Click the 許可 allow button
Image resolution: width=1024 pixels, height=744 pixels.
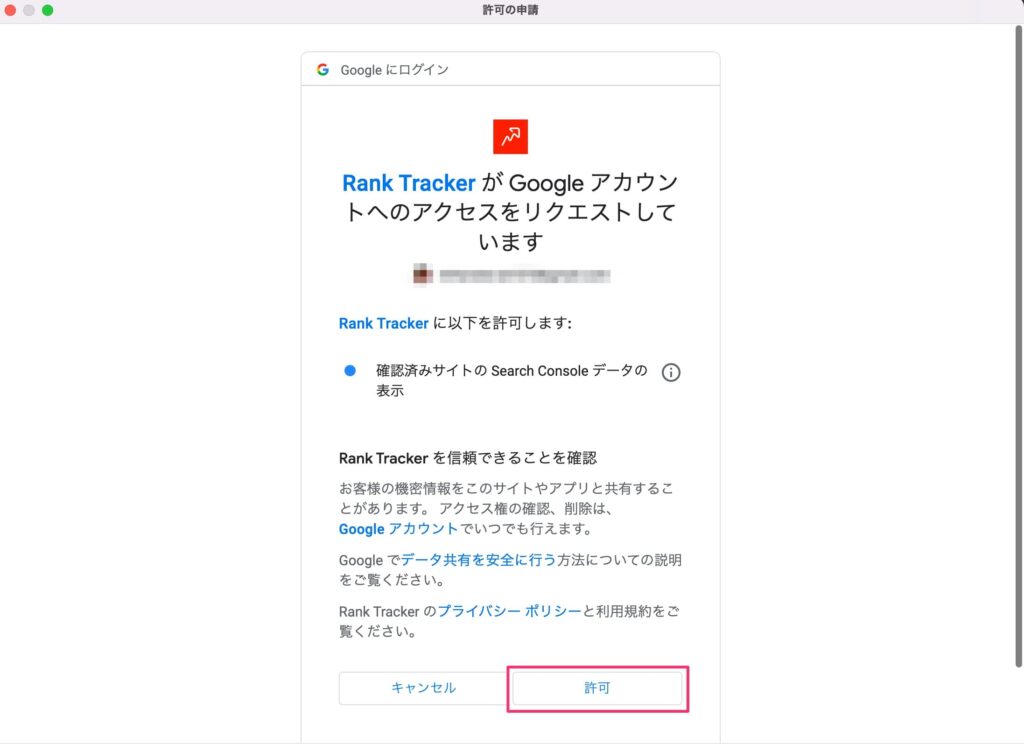pos(597,688)
